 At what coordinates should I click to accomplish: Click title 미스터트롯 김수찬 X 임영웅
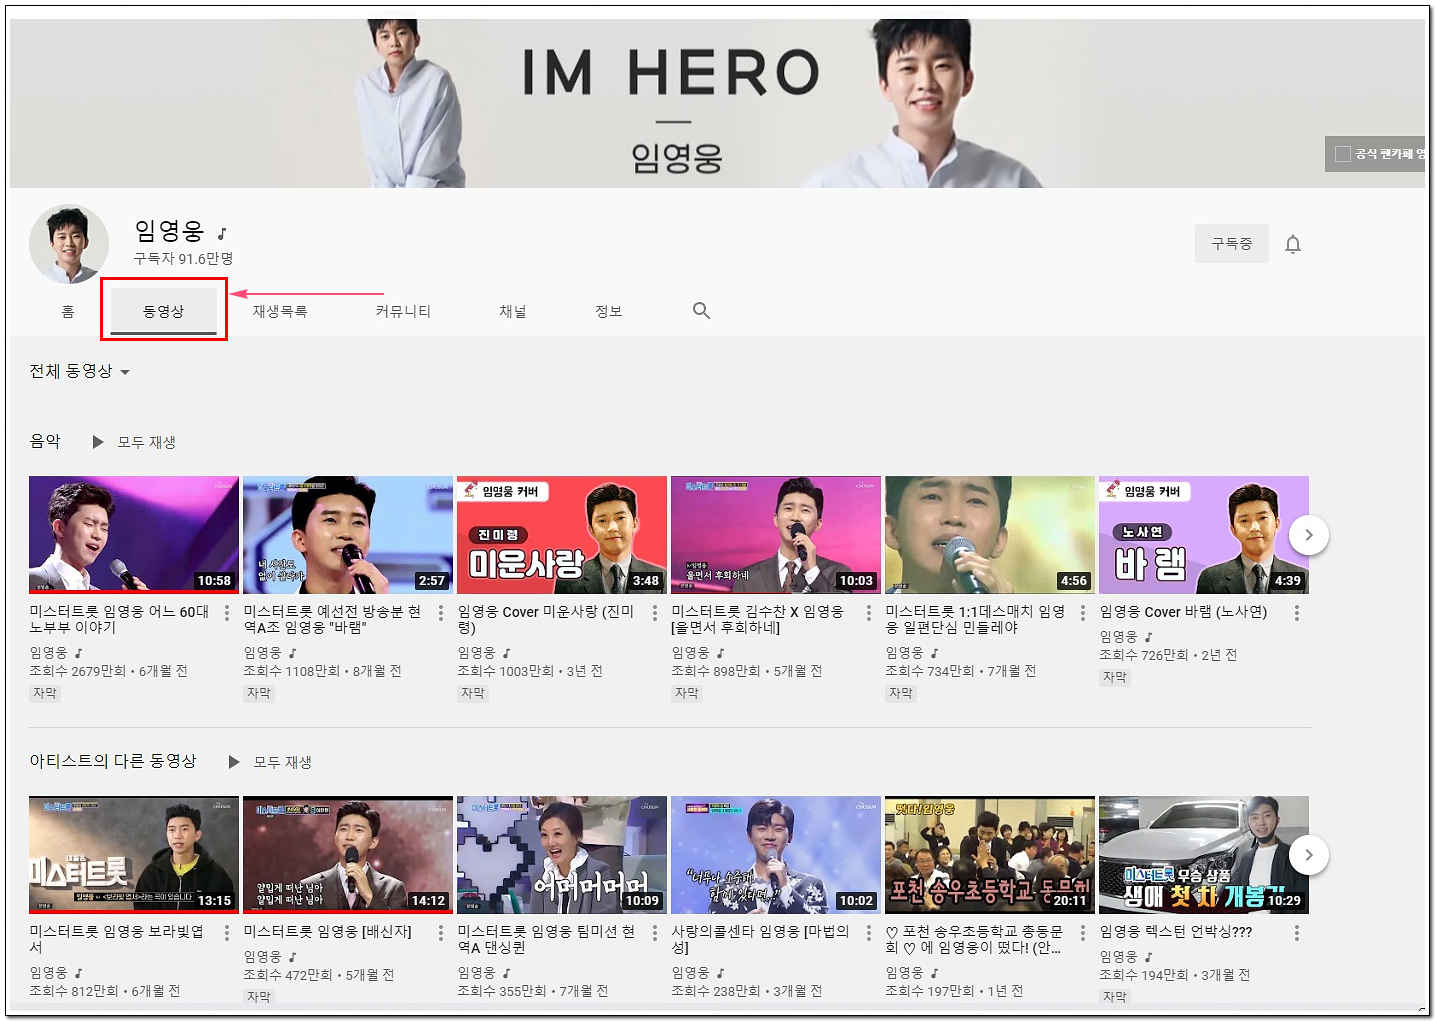click(x=757, y=620)
